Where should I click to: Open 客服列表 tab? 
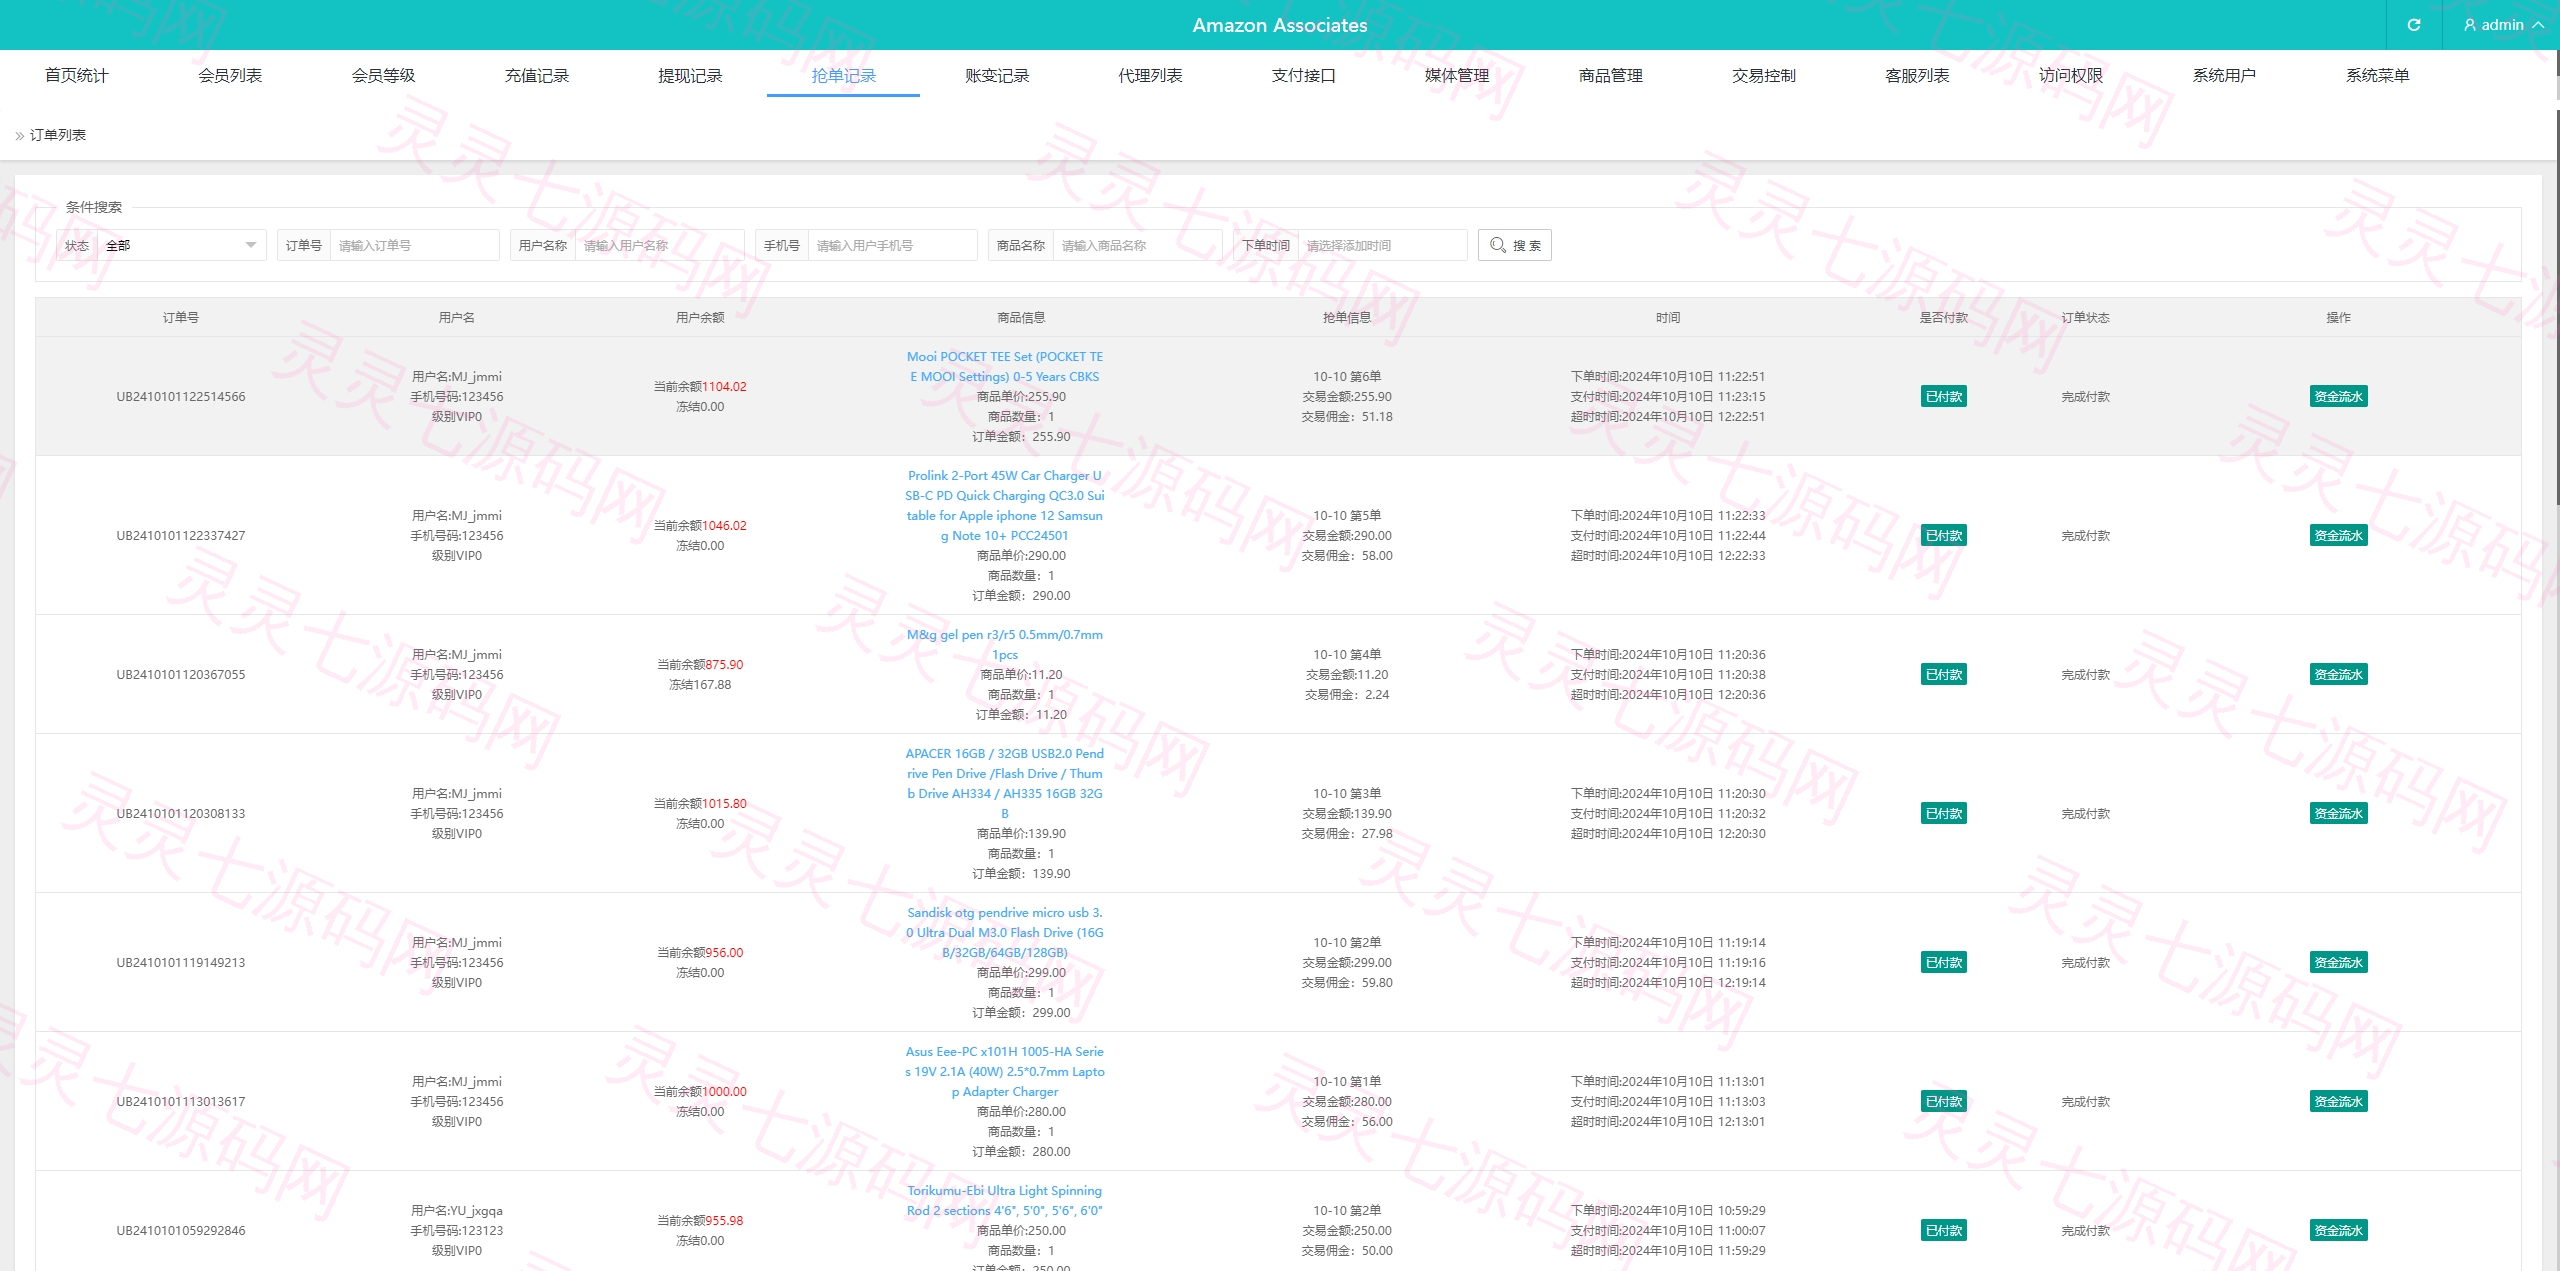(1917, 76)
